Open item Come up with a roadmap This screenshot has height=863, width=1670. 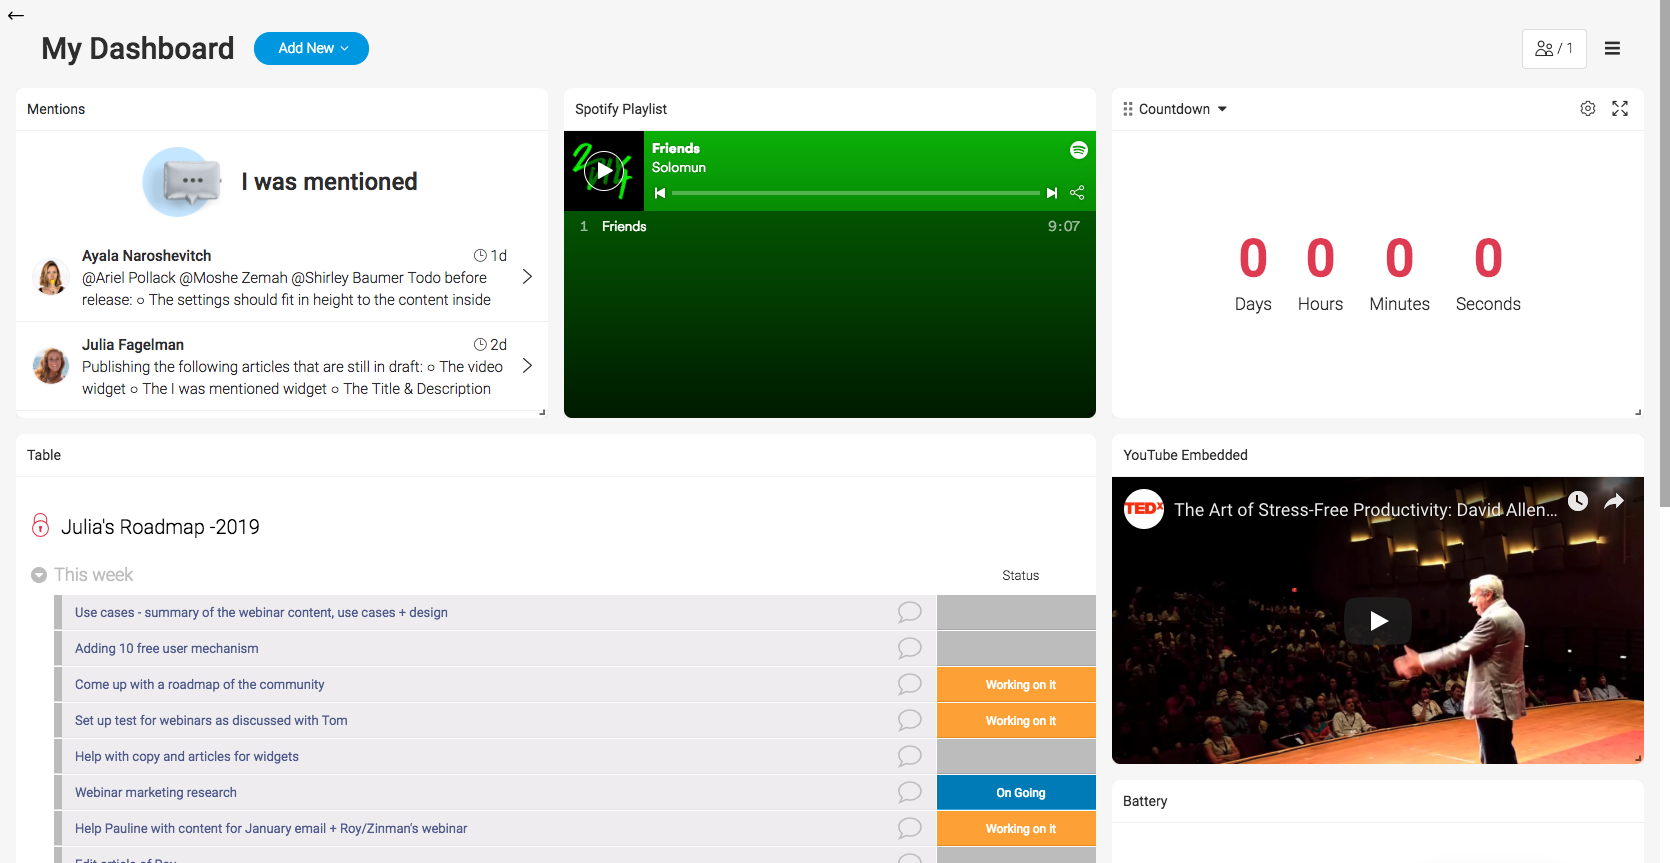point(200,685)
